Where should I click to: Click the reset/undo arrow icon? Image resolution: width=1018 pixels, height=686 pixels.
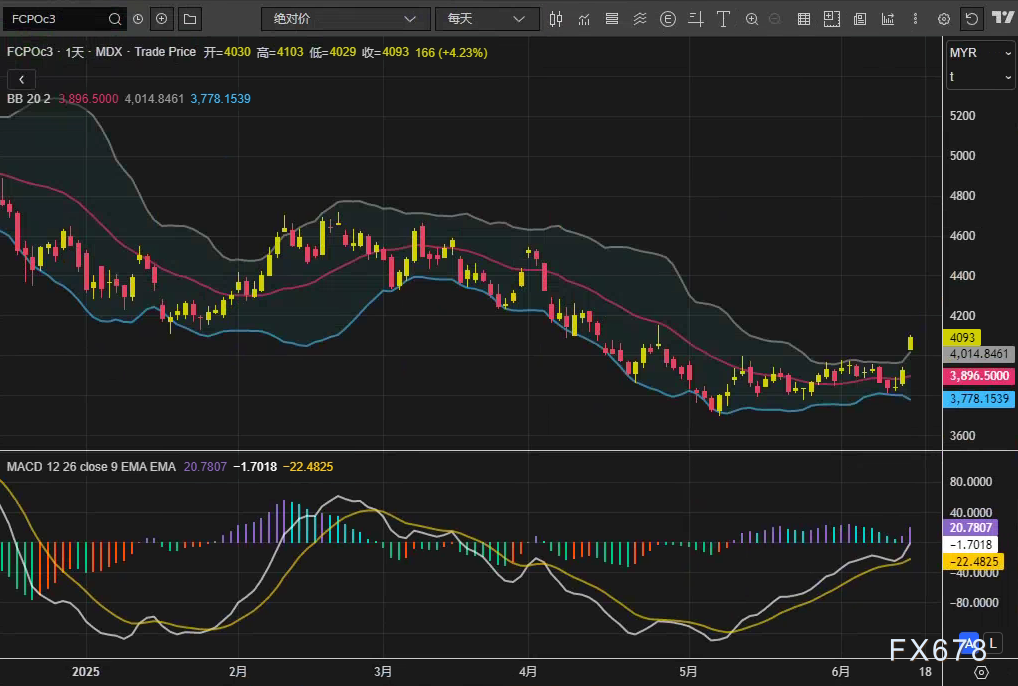pyautogui.click(x=971, y=19)
